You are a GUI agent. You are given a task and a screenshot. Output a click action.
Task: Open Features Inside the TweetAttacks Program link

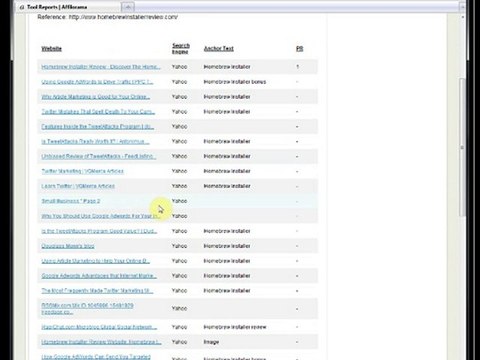point(97,126)
